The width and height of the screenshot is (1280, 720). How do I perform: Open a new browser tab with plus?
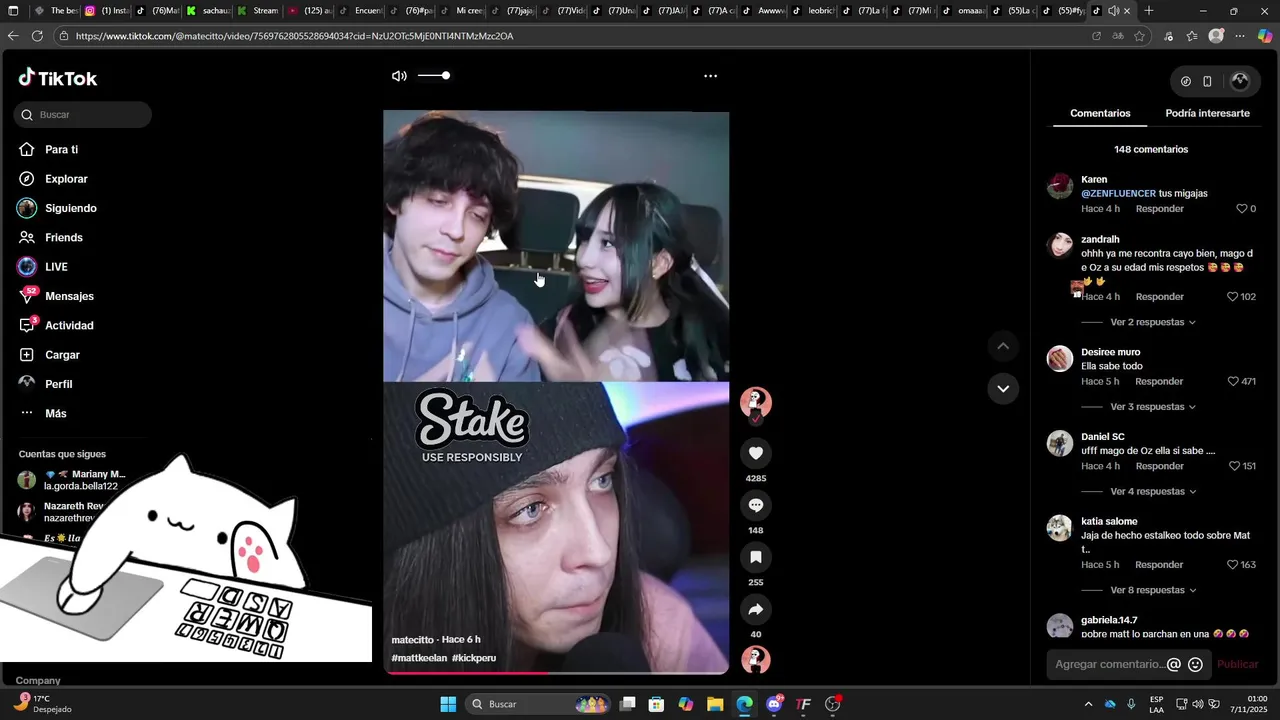pyautogui.click(x=1148, y=11)
